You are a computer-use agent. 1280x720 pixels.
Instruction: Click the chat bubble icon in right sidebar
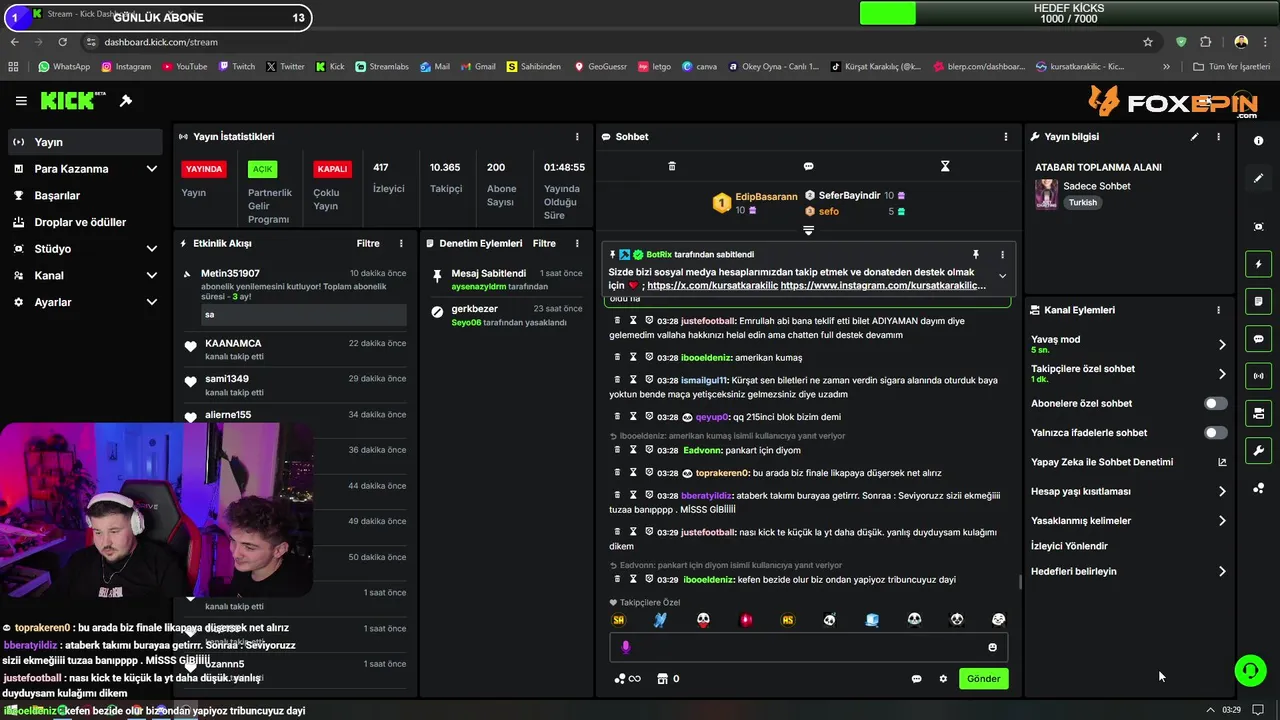[x=1258, y=339]
